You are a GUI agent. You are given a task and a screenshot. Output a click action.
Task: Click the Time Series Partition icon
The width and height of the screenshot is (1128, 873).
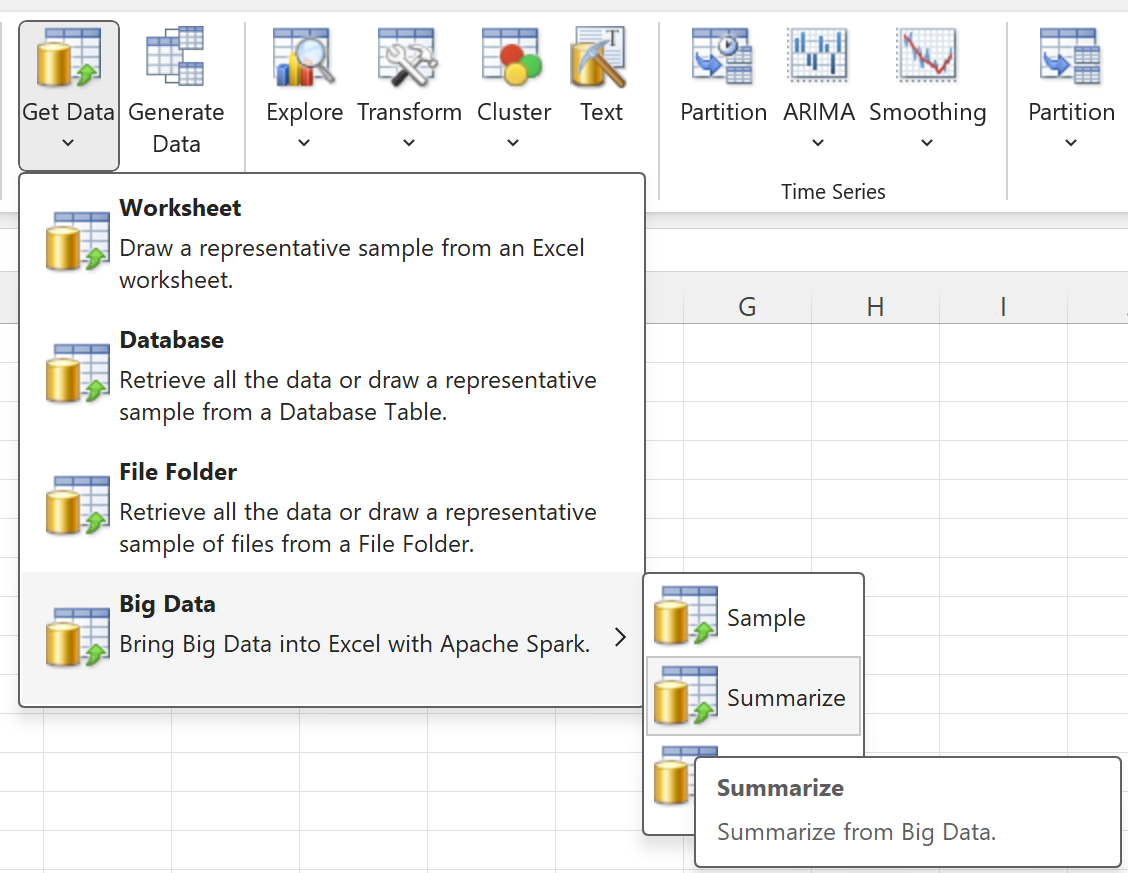tap(723, 58)
